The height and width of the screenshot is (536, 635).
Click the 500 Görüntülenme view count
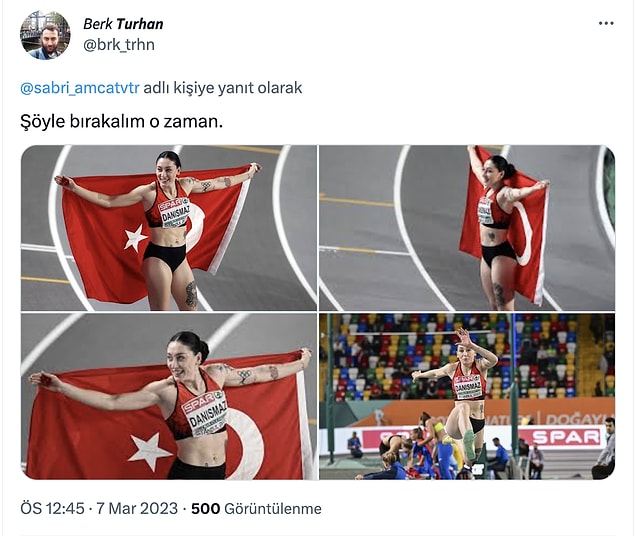pos(256,508)
